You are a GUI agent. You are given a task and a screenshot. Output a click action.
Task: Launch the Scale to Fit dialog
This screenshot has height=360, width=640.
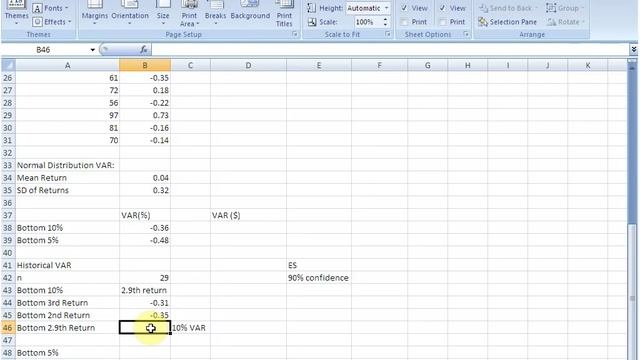coord(387,35)
